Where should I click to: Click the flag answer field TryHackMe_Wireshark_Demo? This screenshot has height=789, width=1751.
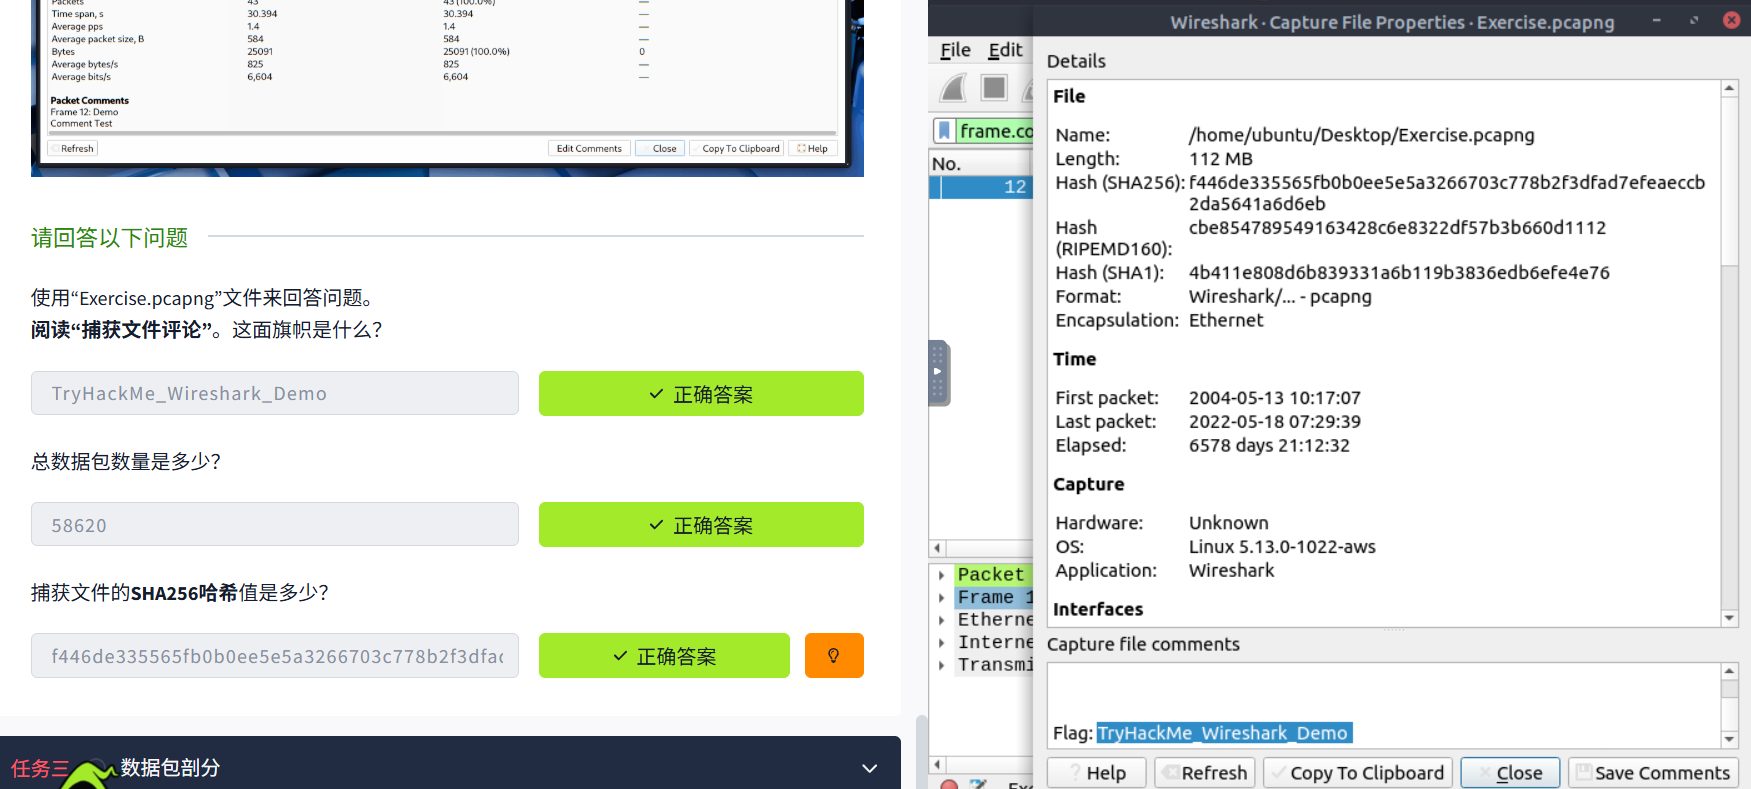click(275, 393)
